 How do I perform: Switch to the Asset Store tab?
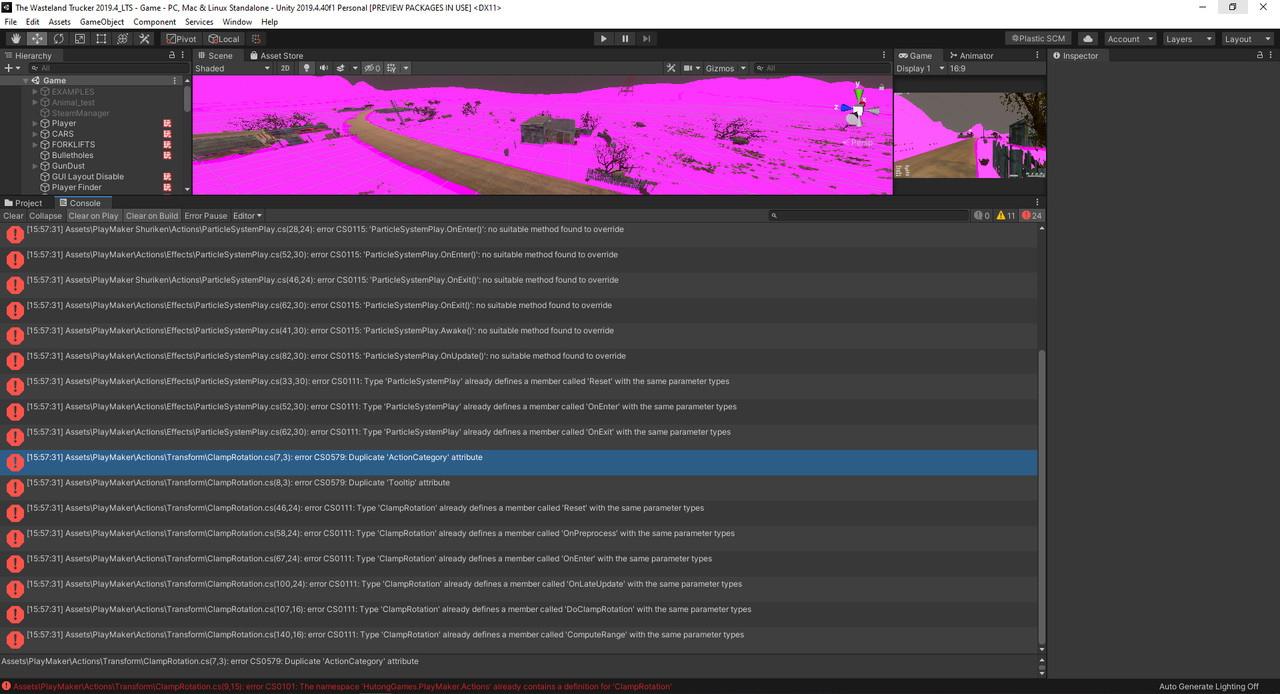pos(276,56)
